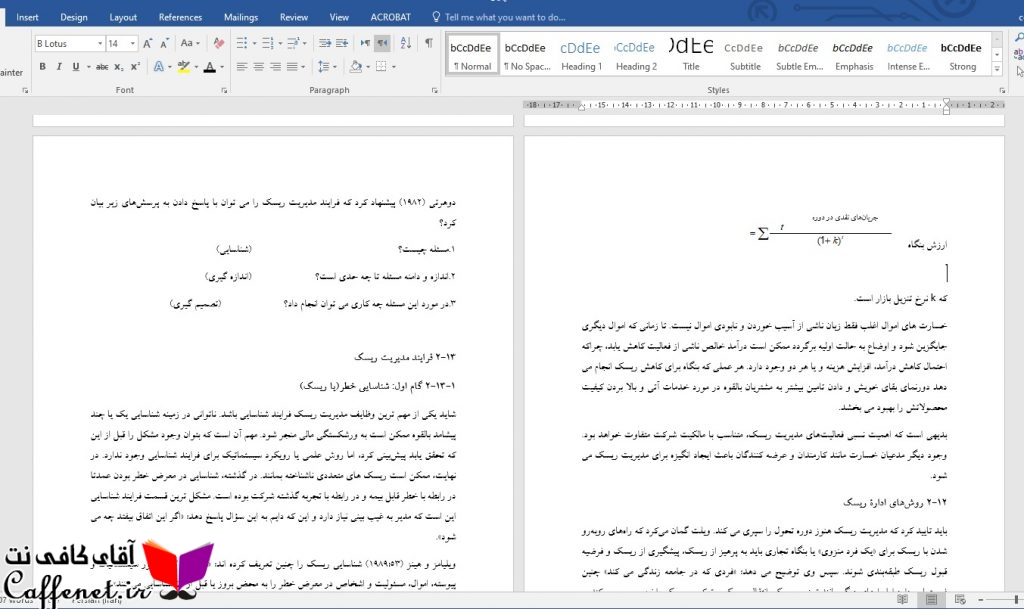Apply strikethrough to the text
Screen dimensions: 1024x609
102,67
